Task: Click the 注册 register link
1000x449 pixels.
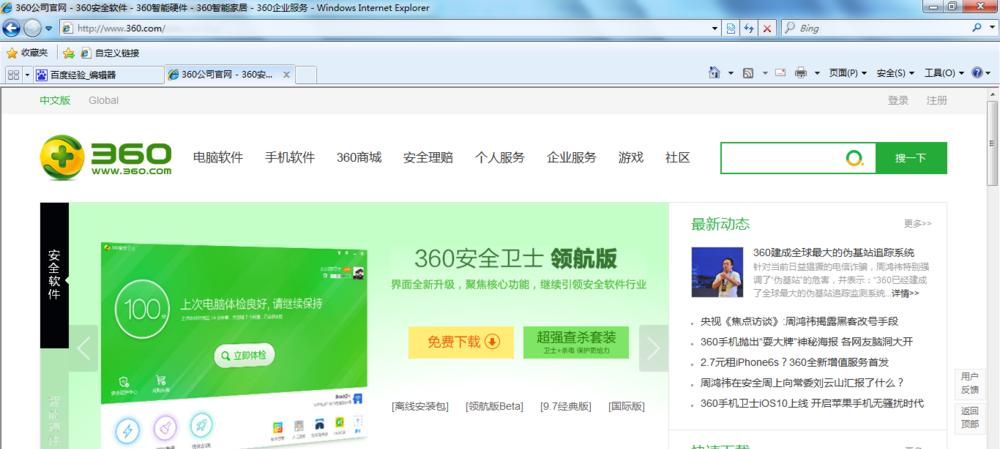Action: click(937, 100)
